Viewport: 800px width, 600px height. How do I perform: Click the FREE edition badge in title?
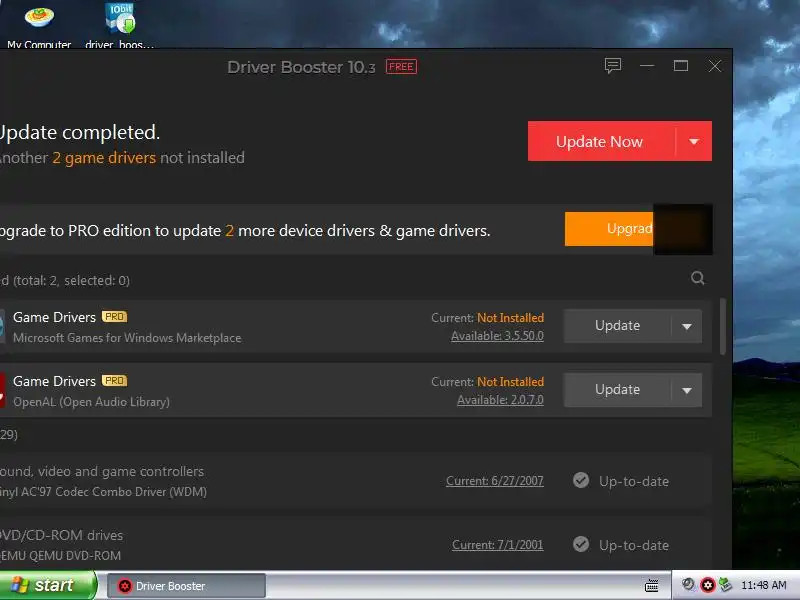[x=401, y=67]
